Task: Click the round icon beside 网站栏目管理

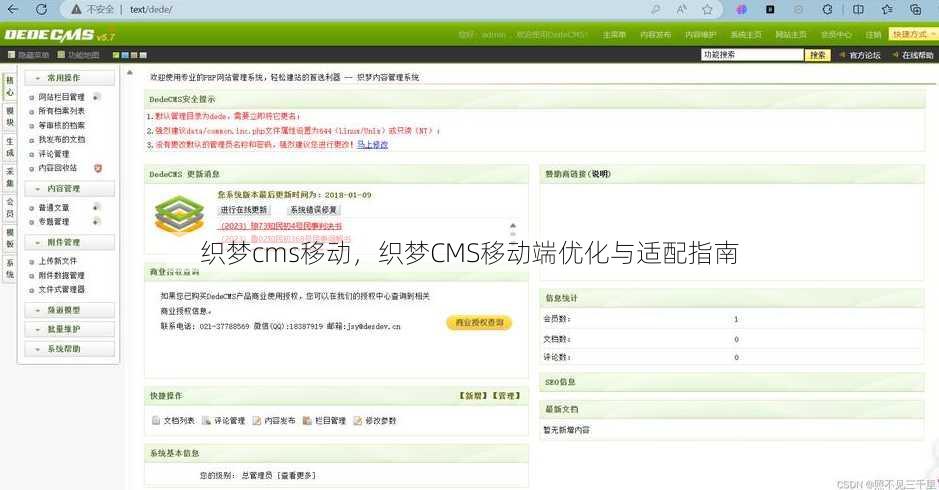Action: coord(96,96)
